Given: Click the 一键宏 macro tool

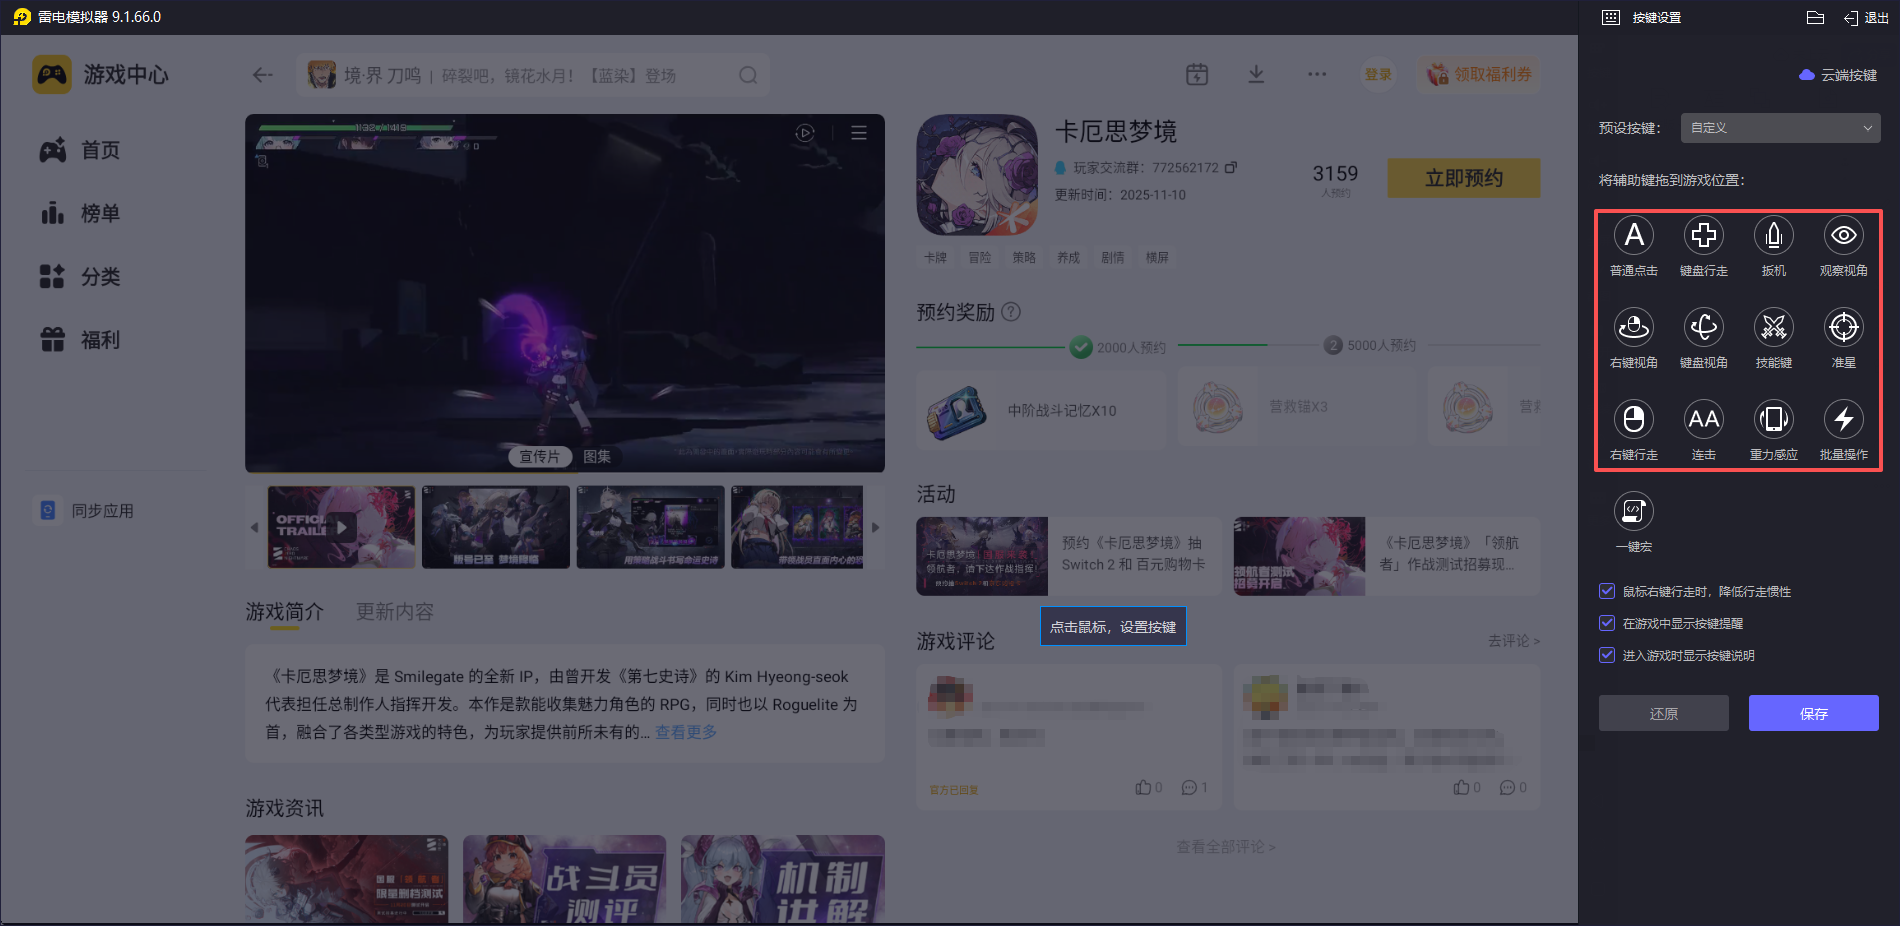Looking at the screenshot, I should pos(1634,511).
